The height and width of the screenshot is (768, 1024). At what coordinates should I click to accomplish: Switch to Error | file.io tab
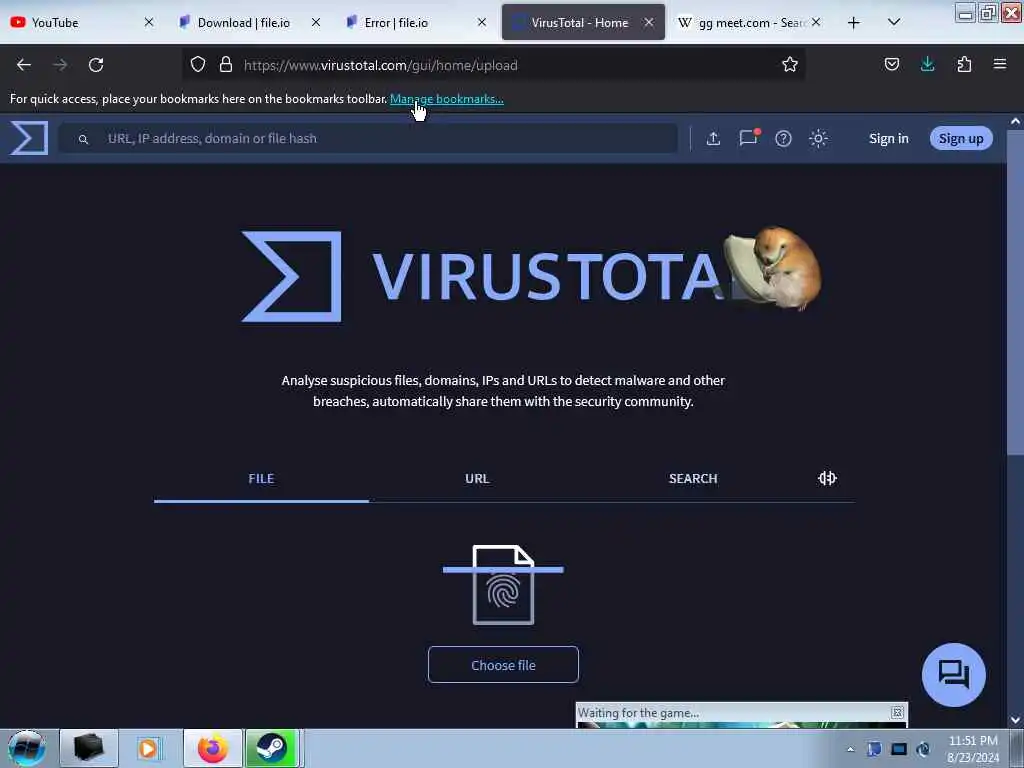pos(415,22)
